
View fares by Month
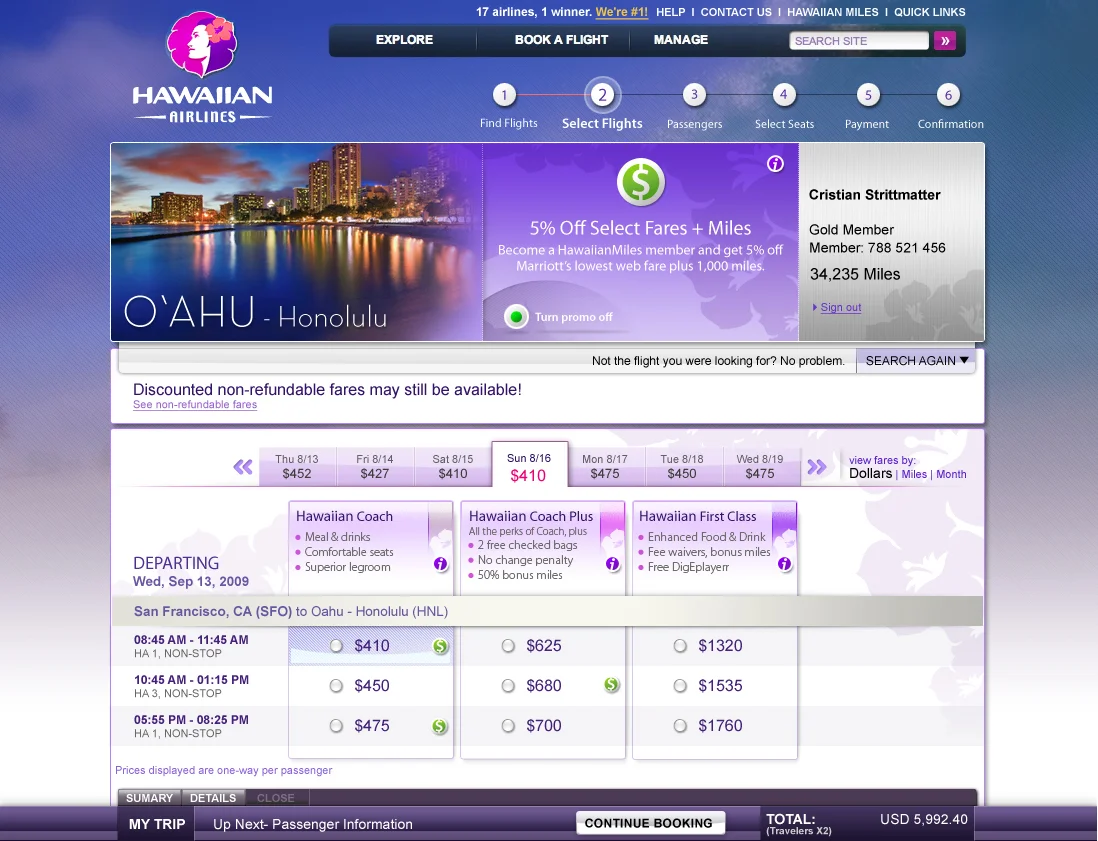pyautogui.click(x=951, y=474)
